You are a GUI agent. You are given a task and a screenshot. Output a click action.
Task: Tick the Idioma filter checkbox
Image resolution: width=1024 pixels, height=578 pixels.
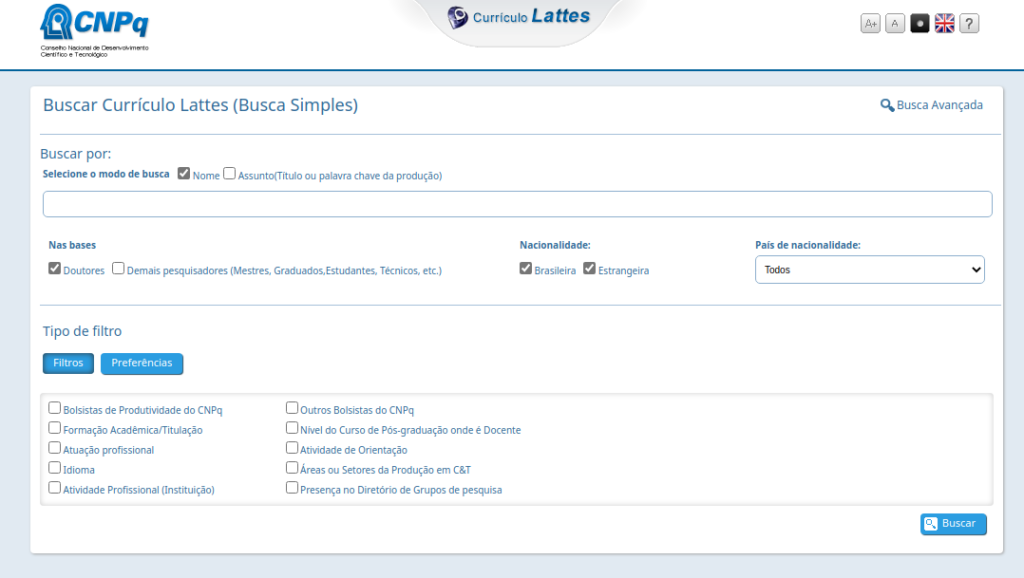click(55, 468)
